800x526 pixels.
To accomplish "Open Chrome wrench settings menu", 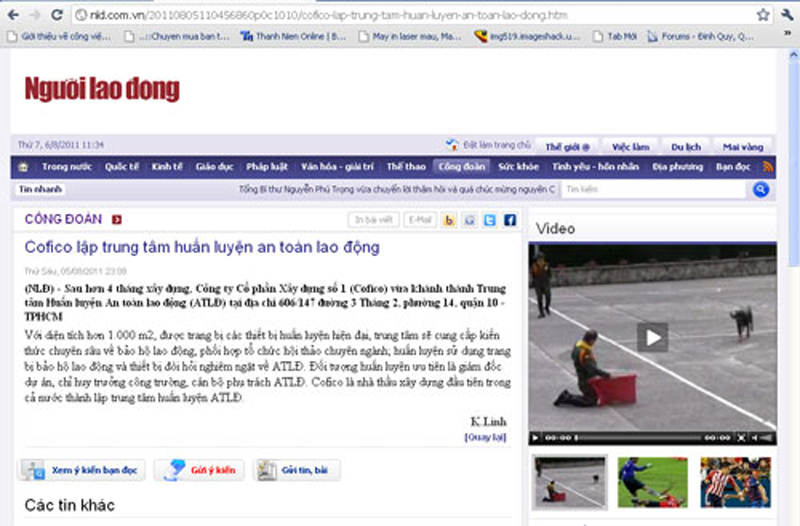I will point(785,15).
